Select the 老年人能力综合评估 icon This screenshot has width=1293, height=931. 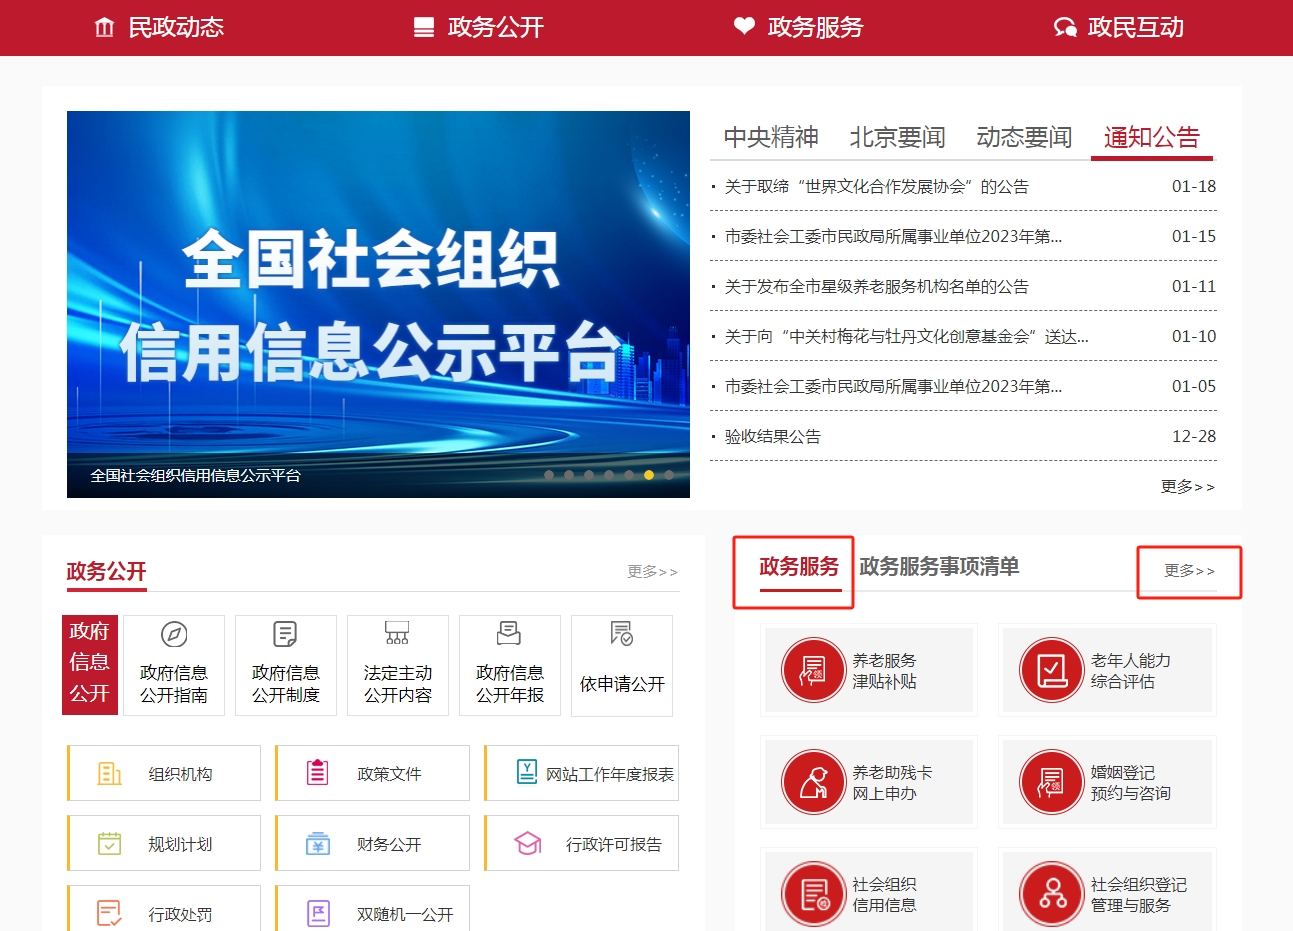1107,670
